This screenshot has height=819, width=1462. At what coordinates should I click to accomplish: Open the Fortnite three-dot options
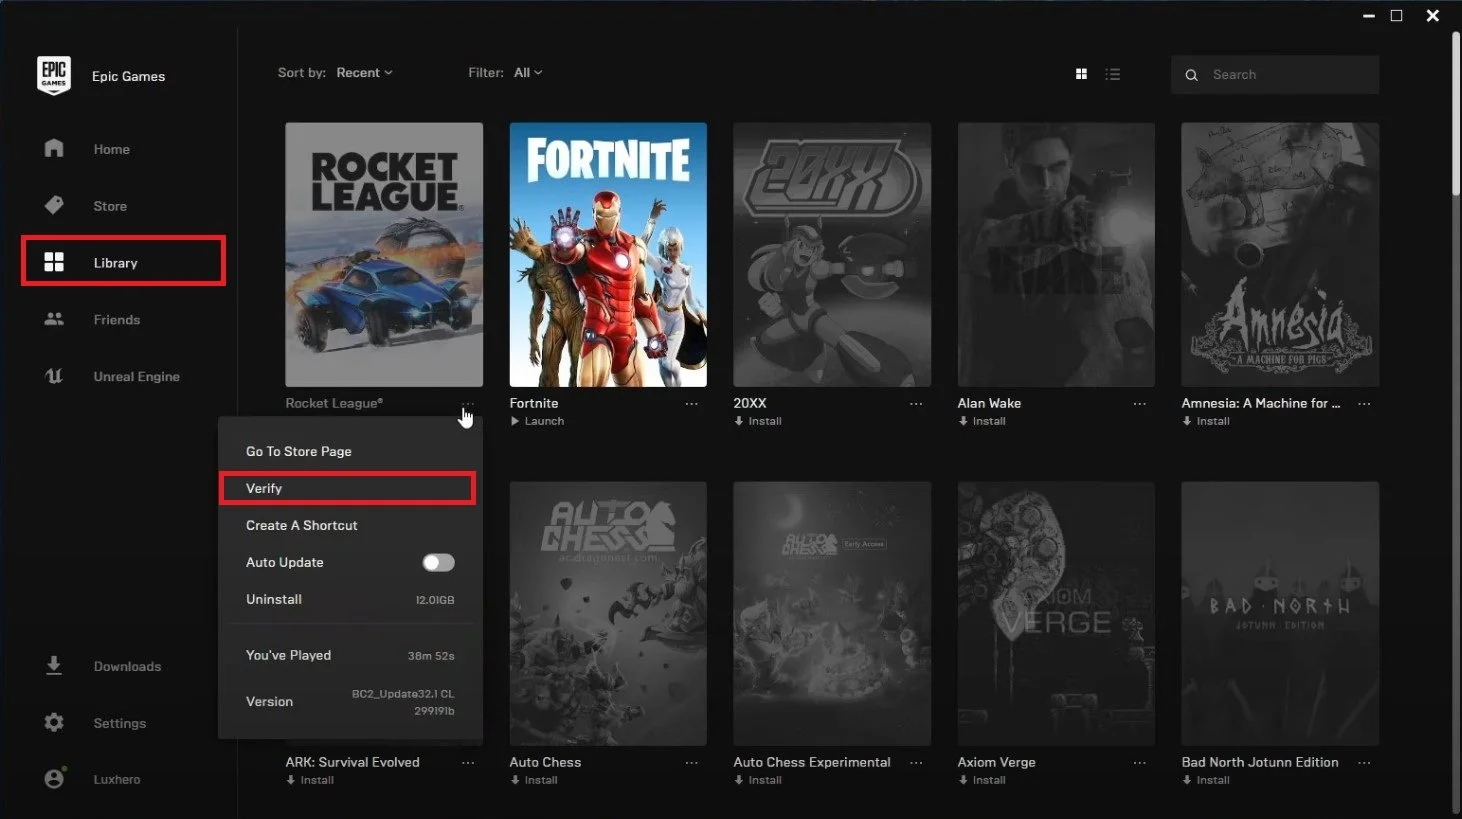(x=691, y=404)
